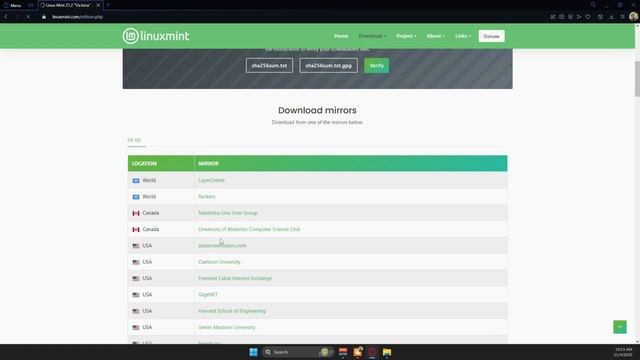Open University of Waterloo Computer Science Club mirror
This screenshot has height=360, width=640.
[x=249, y=229]
